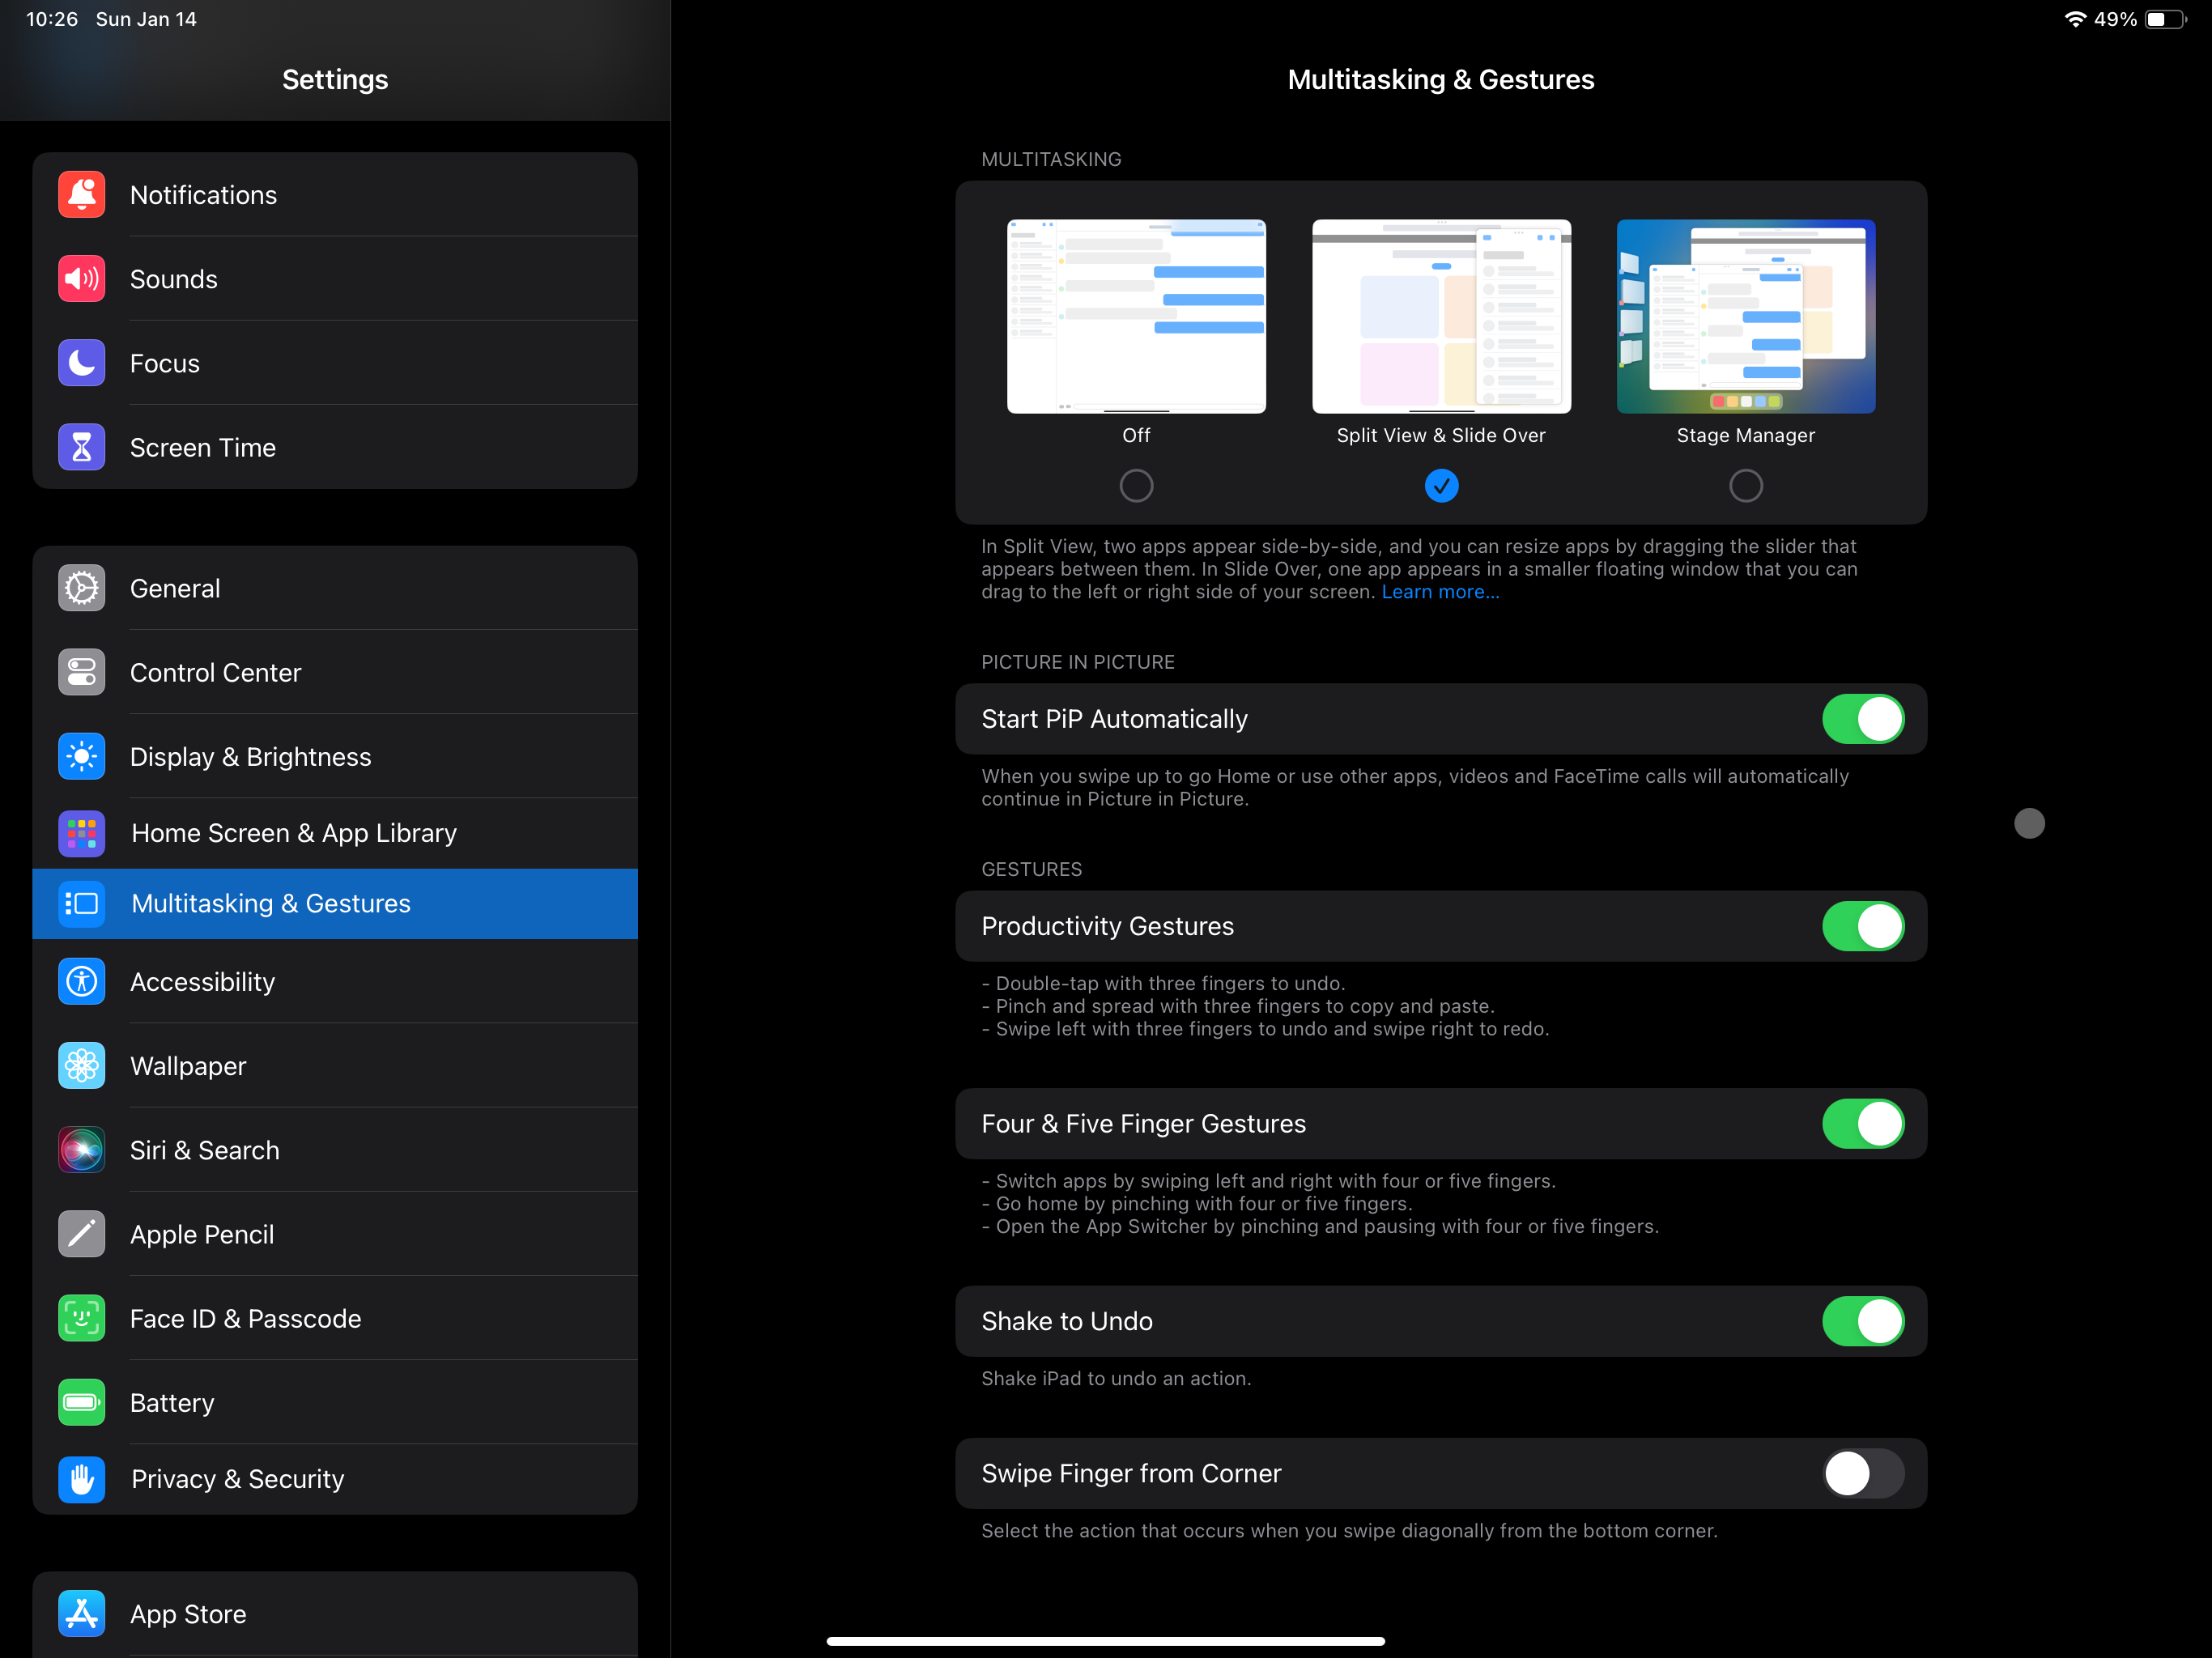Turn off Productivity Gestures toggle
This screenshot has height=1658, width=2212.
point(1862,926)
